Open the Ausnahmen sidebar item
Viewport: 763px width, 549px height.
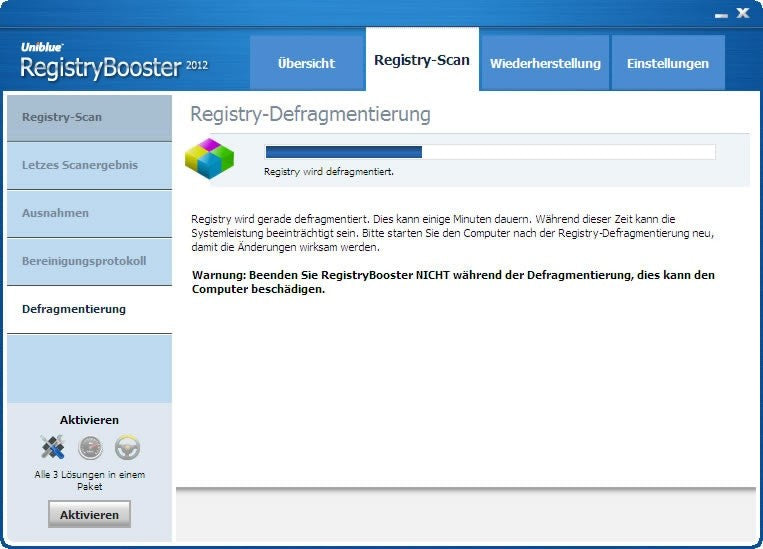90,214
